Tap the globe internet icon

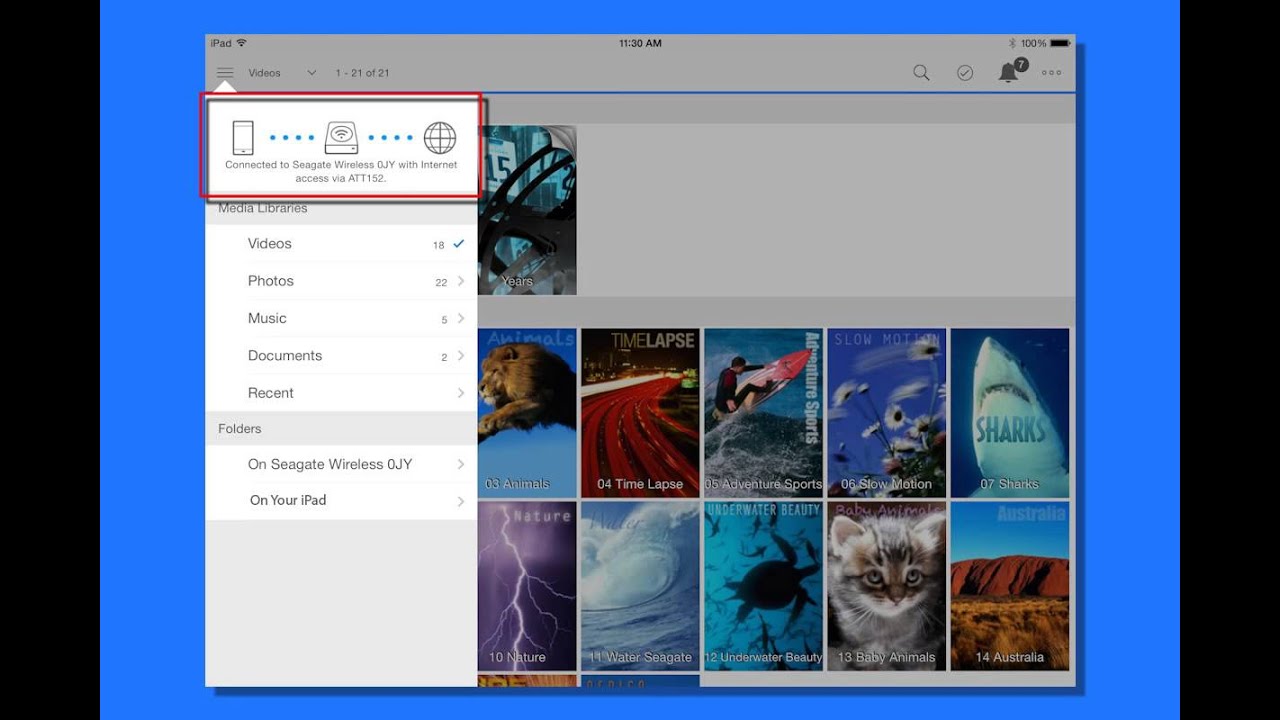[x=440, y=138]
